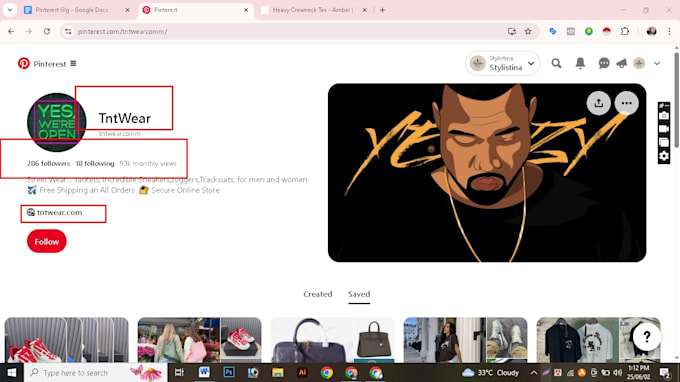Share the TntWear profile via upload icon
The width and height of the screenshot is (680, 382).
[598, 103]
